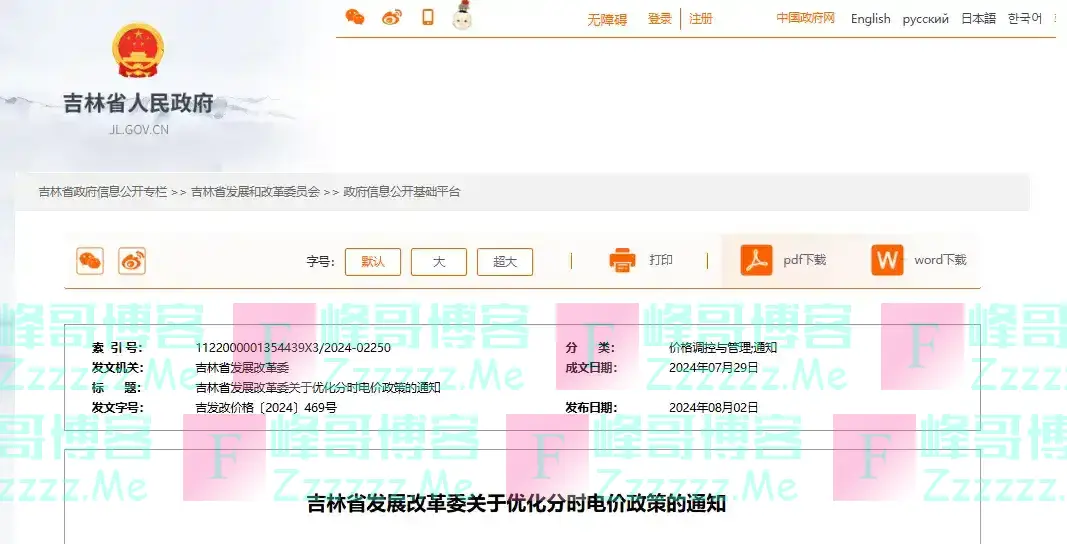Click the 成文日期 label
This screenshot has height=544, width=1067.
591,368
